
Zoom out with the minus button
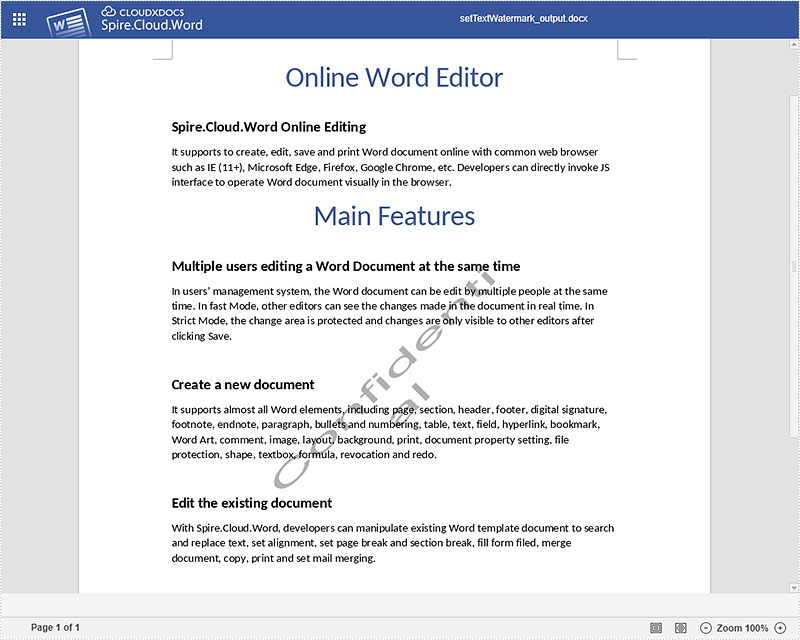705,628
